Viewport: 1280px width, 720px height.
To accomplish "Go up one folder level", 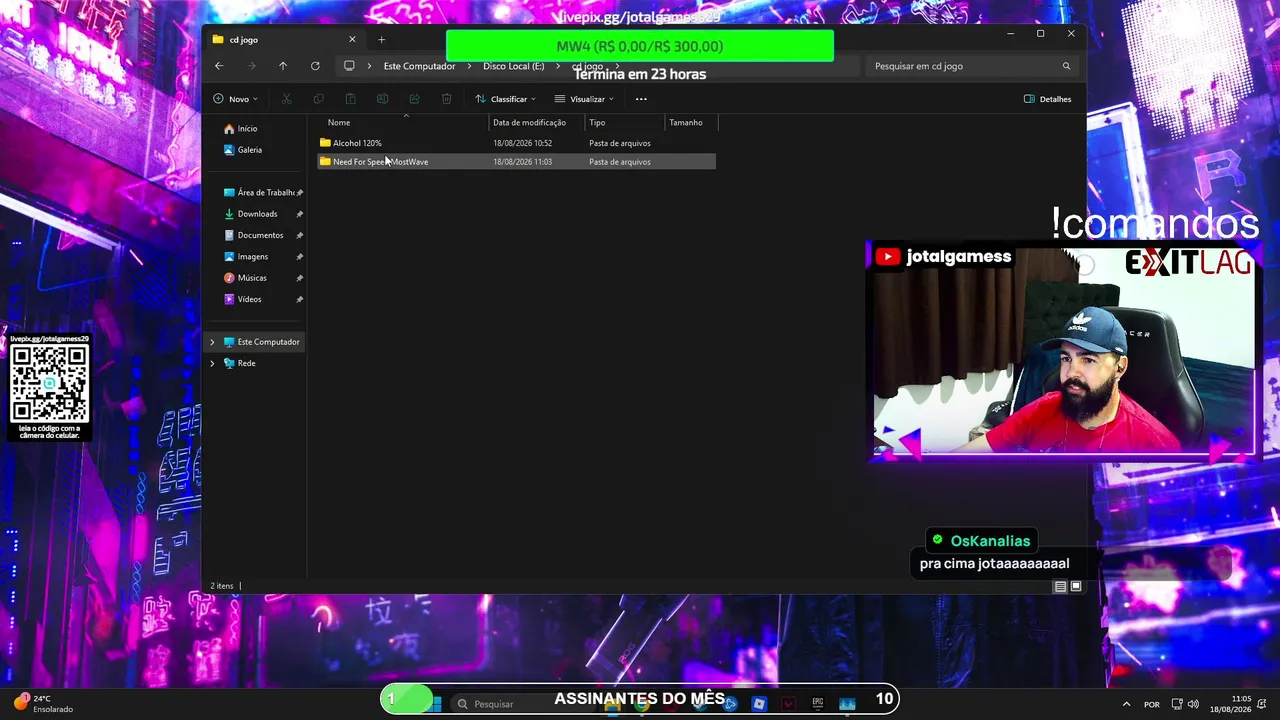I will tap(283, 66).
